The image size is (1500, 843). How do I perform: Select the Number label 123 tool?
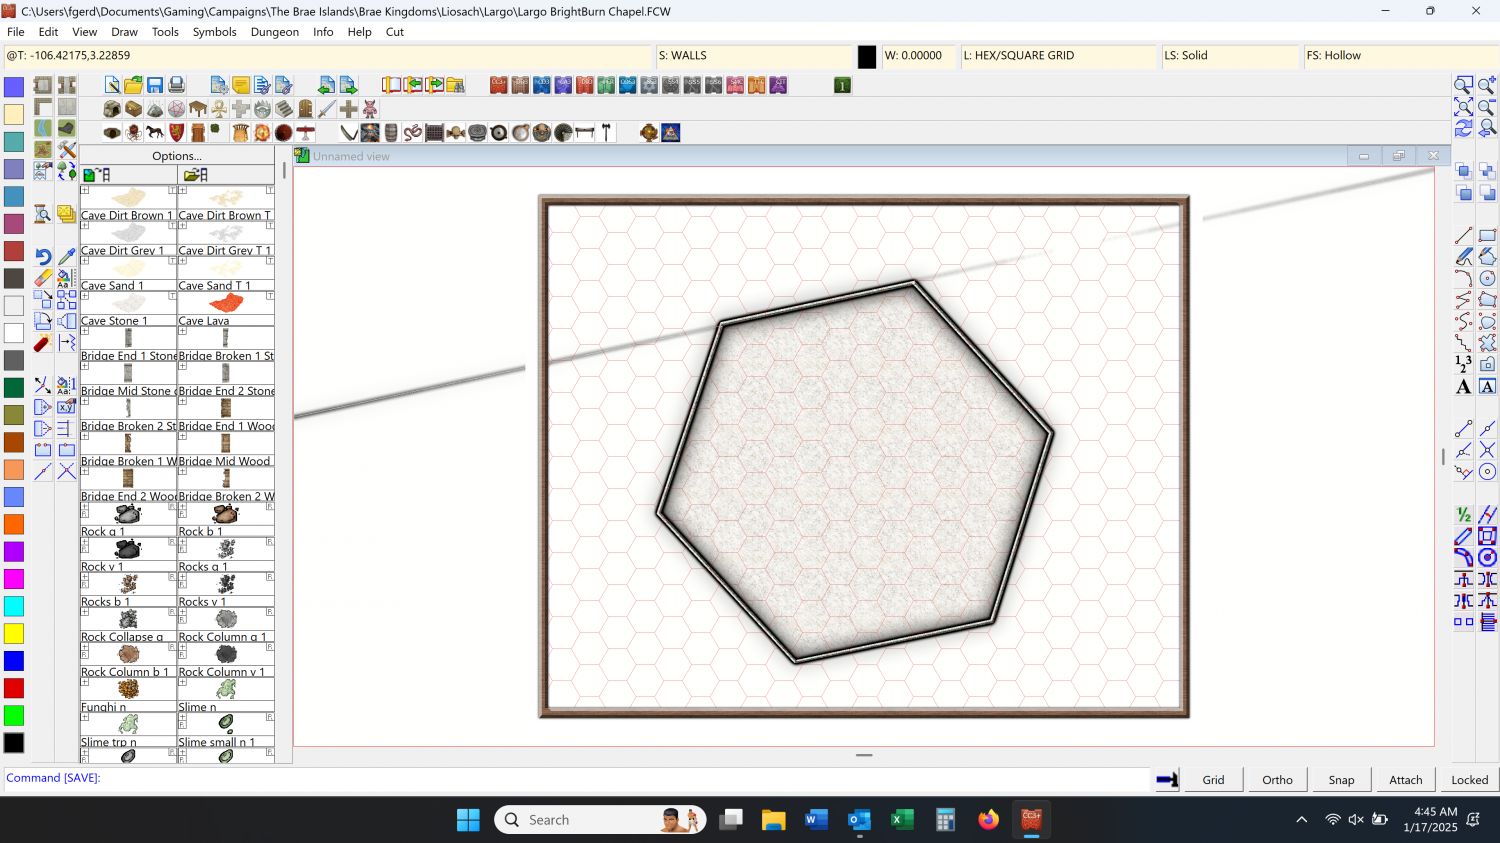(x=1463, y=364)
